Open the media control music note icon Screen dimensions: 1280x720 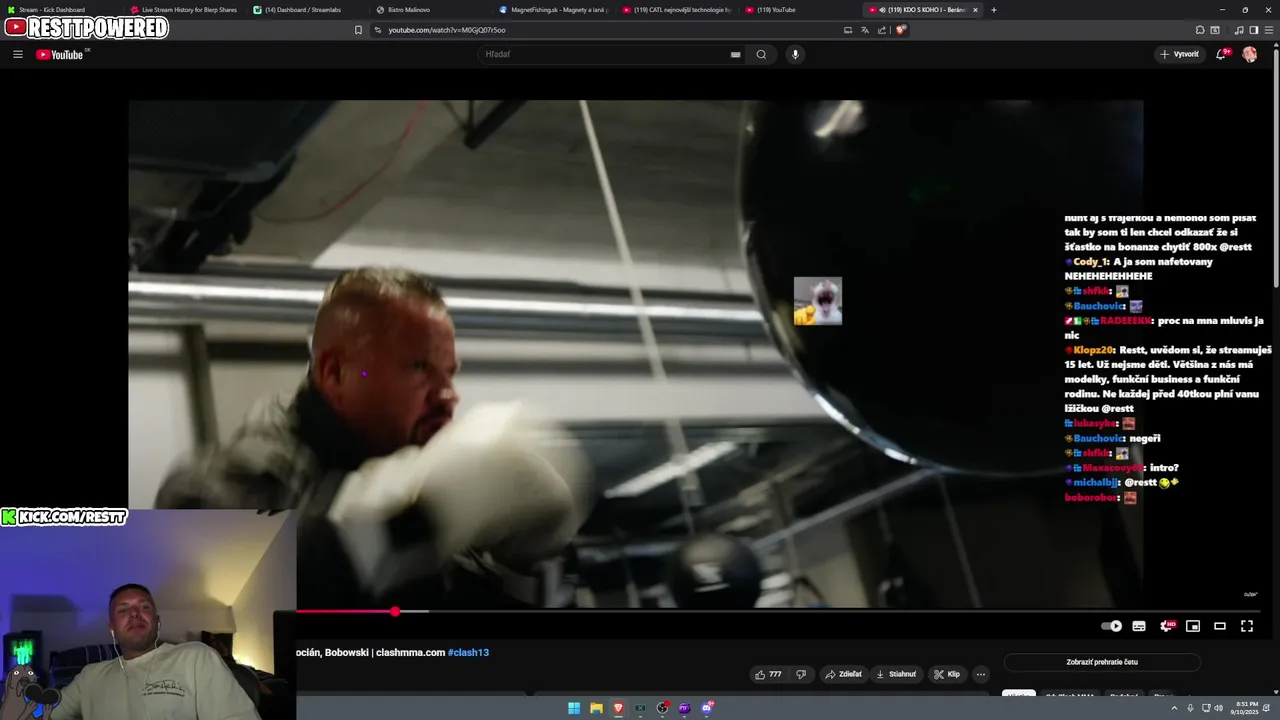(x=1240, y=30)
